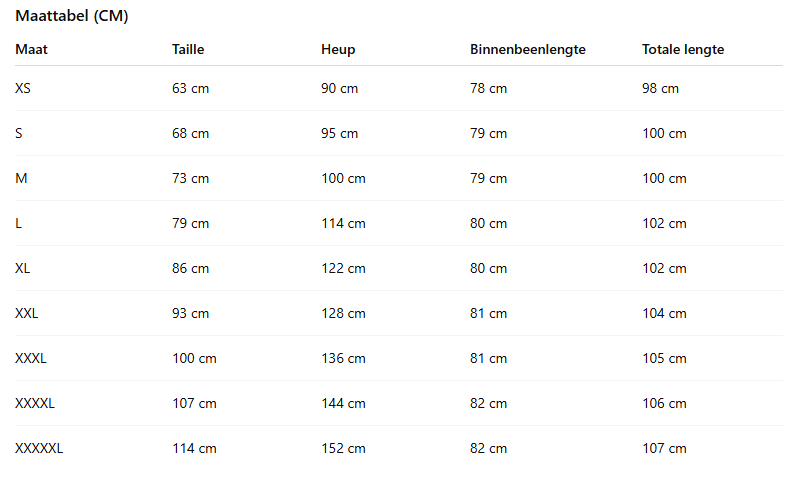The width and height of the screenshot is (795, 490).
Task: Click the L size row label
Action: click(x=18, y=223)
